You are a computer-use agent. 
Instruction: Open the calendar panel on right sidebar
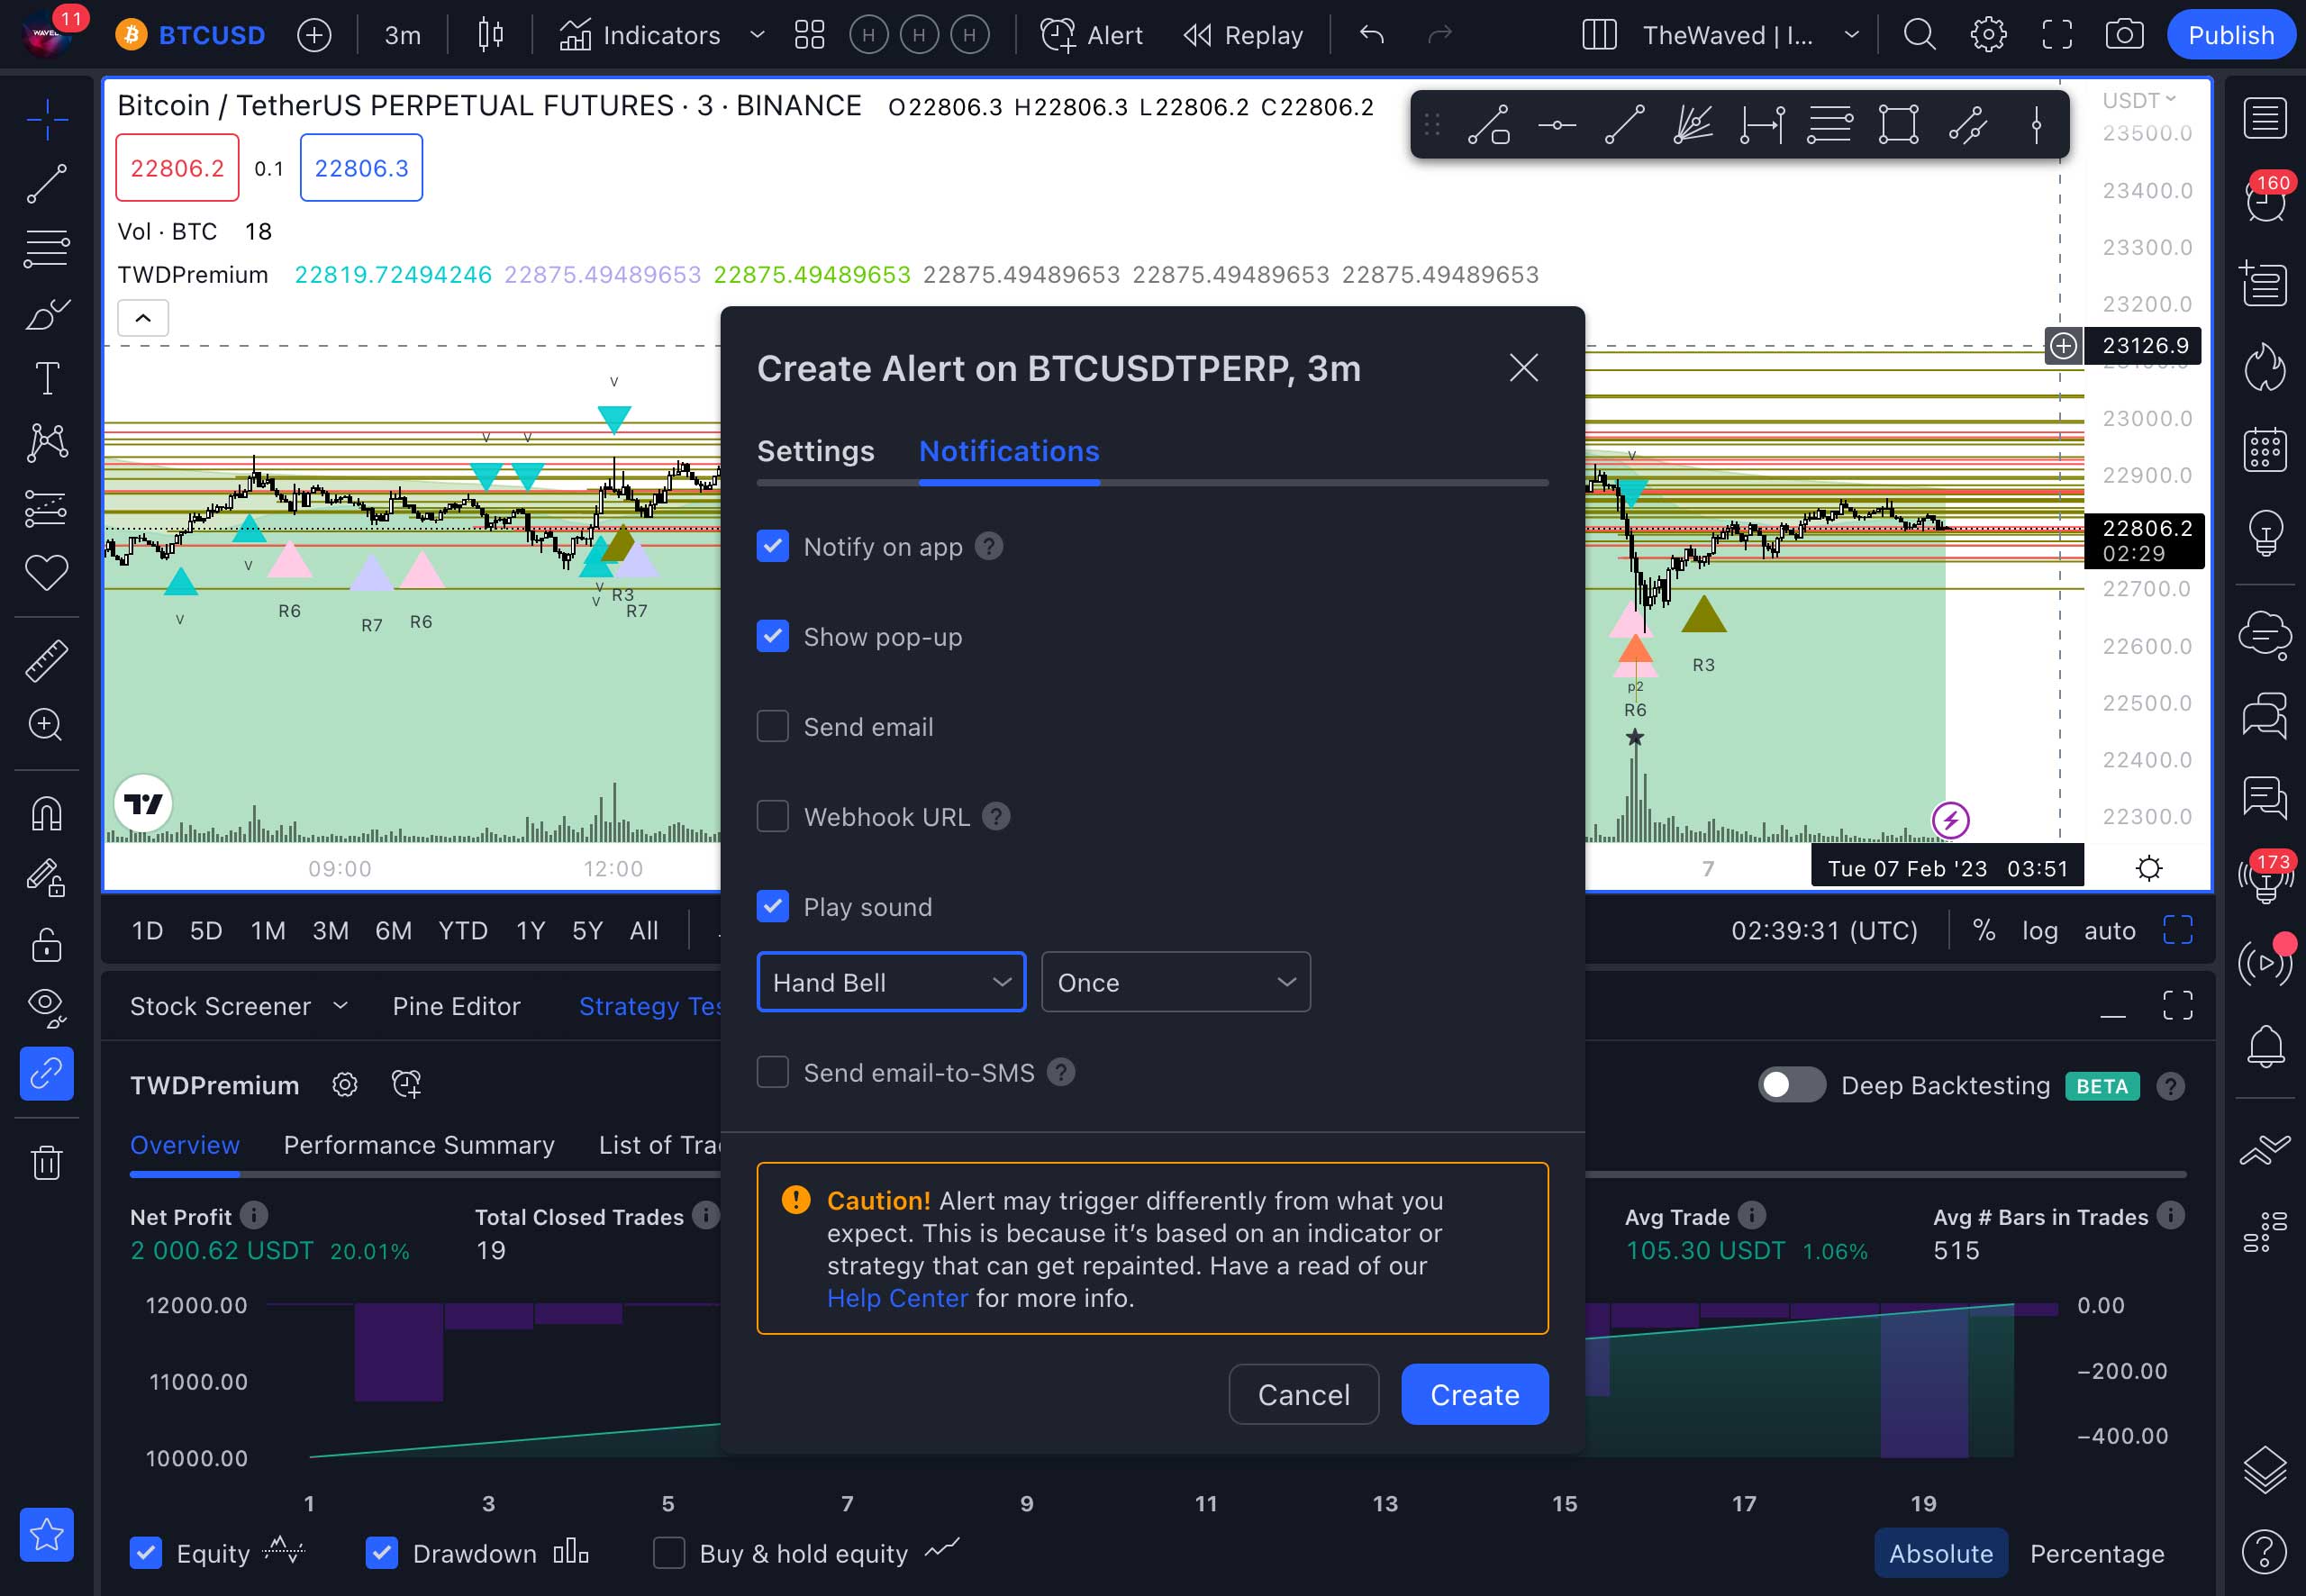click(x=2265, y=449)
